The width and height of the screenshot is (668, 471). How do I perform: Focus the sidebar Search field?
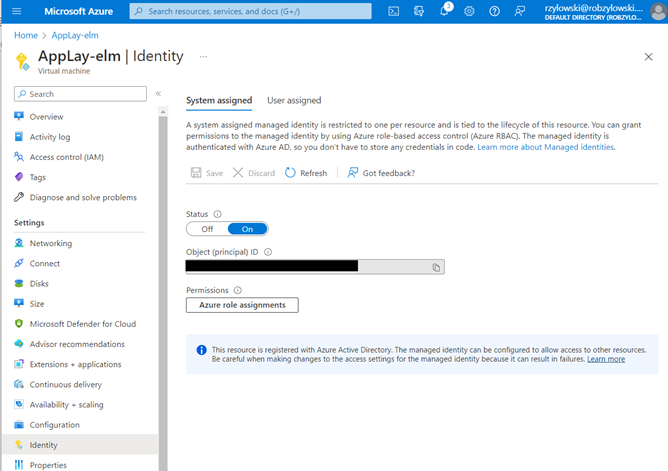click(x=80, y=94)
